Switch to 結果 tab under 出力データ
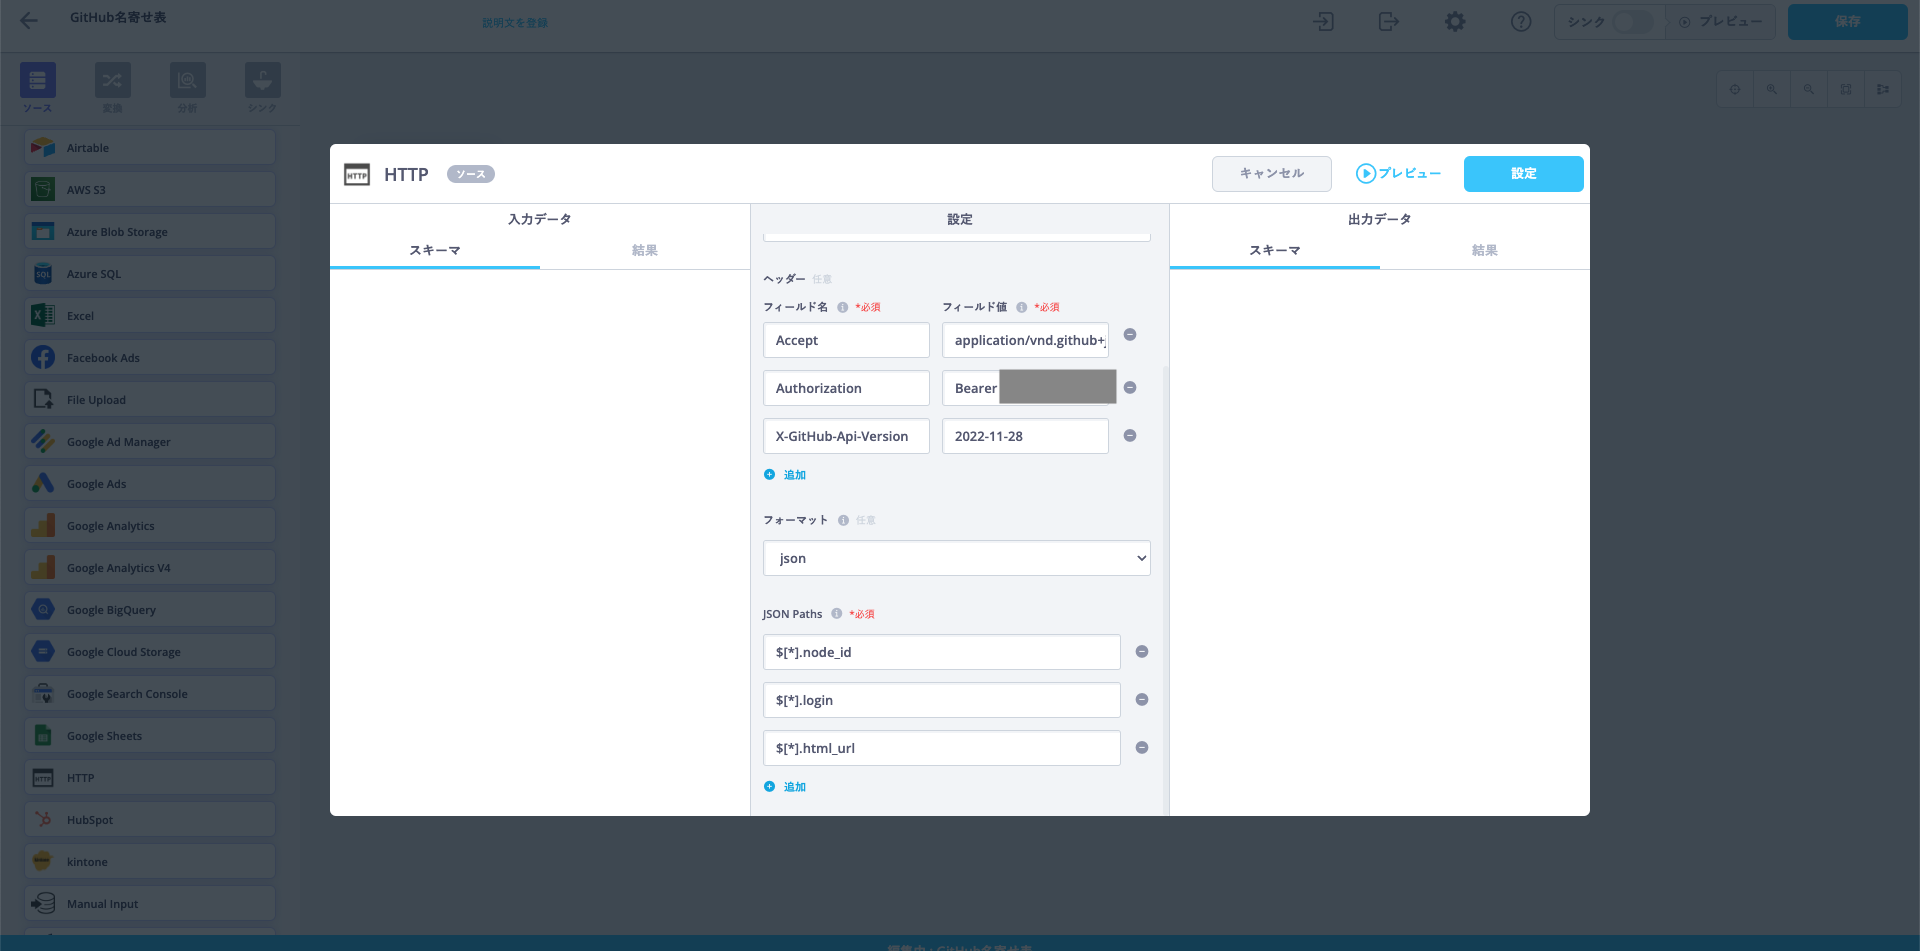The height and width of the screenshot is (951, 1920). point(1484,250)
